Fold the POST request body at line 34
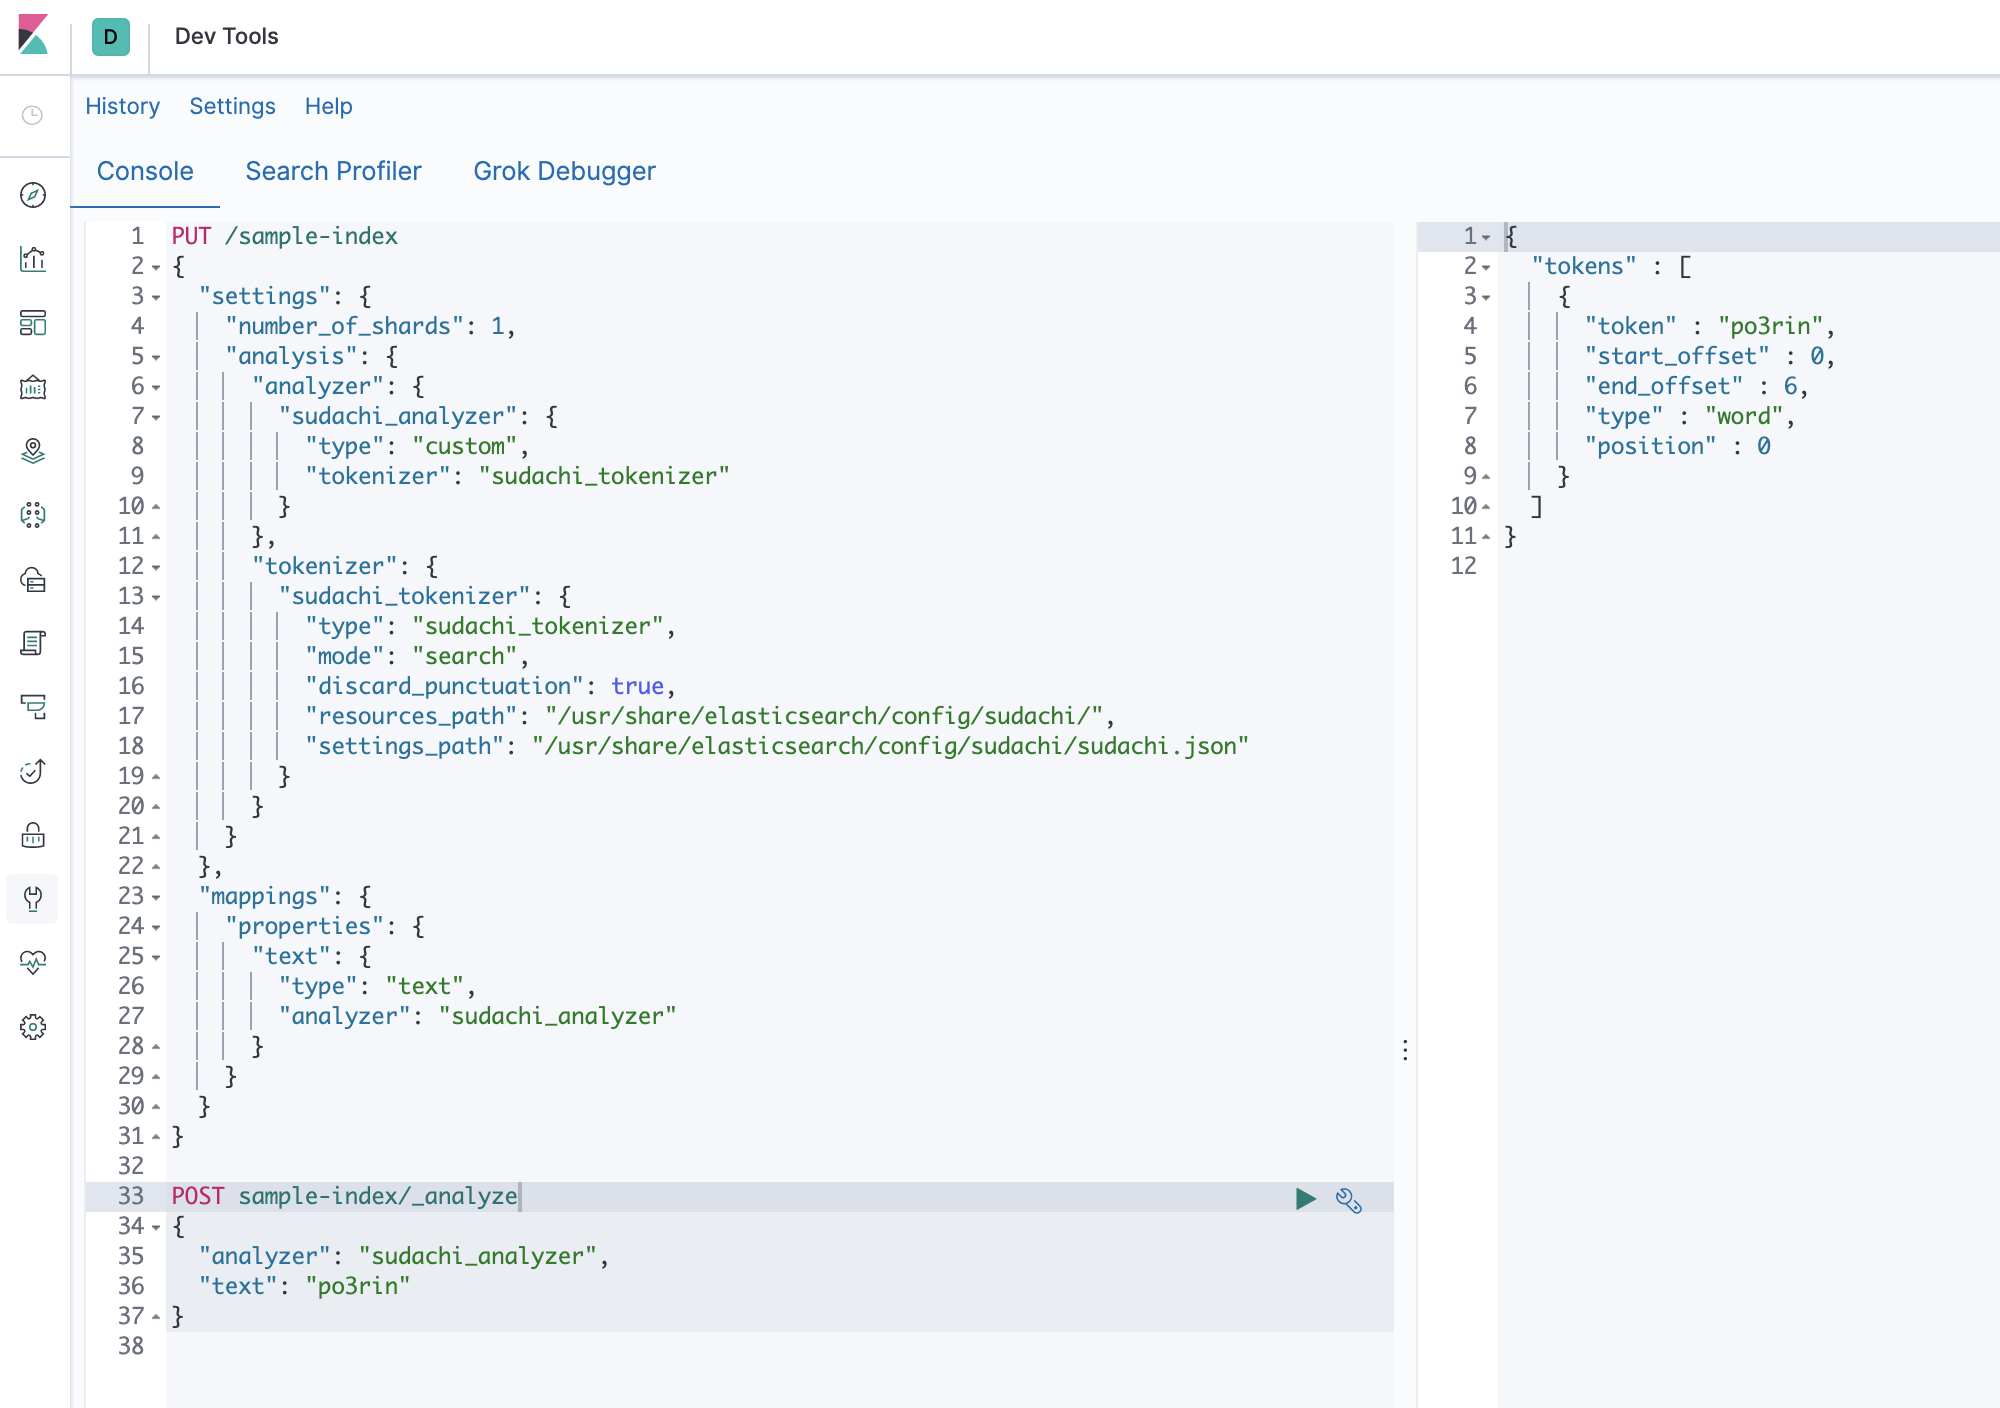2000x1408 pixels. (156, 1227)
